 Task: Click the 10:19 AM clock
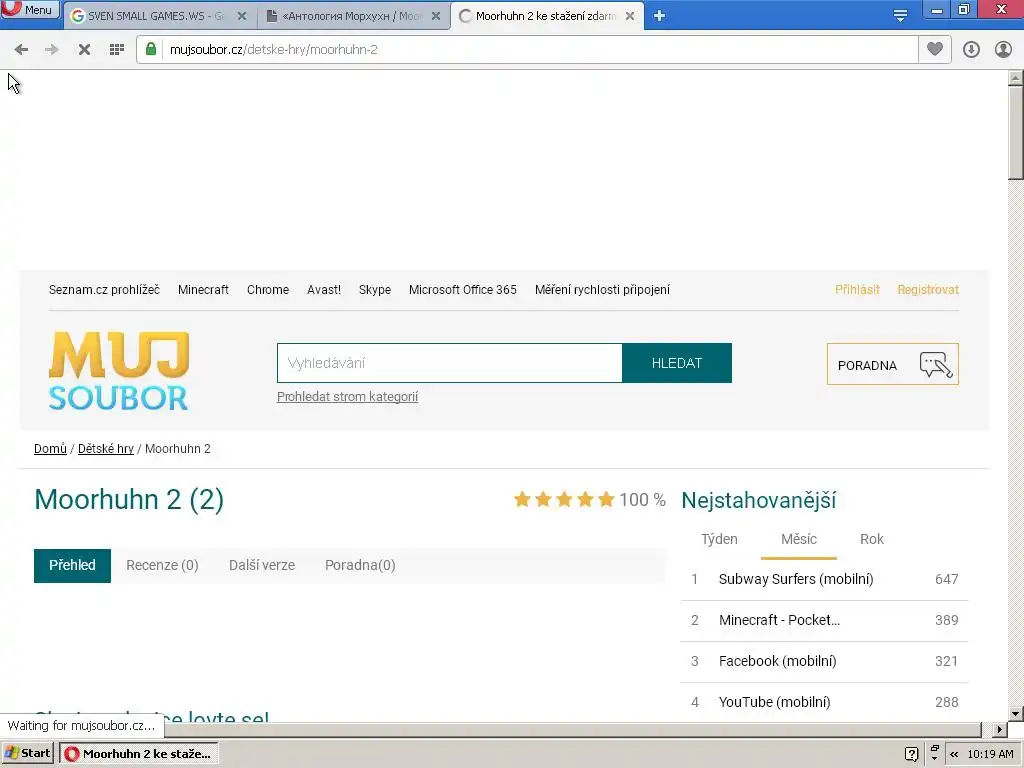pos(991,754)
